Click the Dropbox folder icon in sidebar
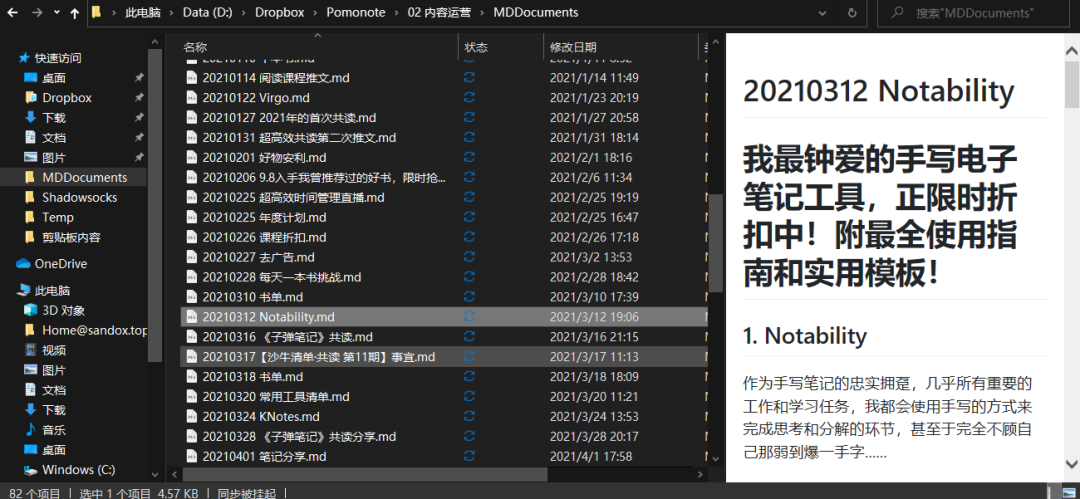The height and width of the screenshot is (499, 1080). point(30,97)
